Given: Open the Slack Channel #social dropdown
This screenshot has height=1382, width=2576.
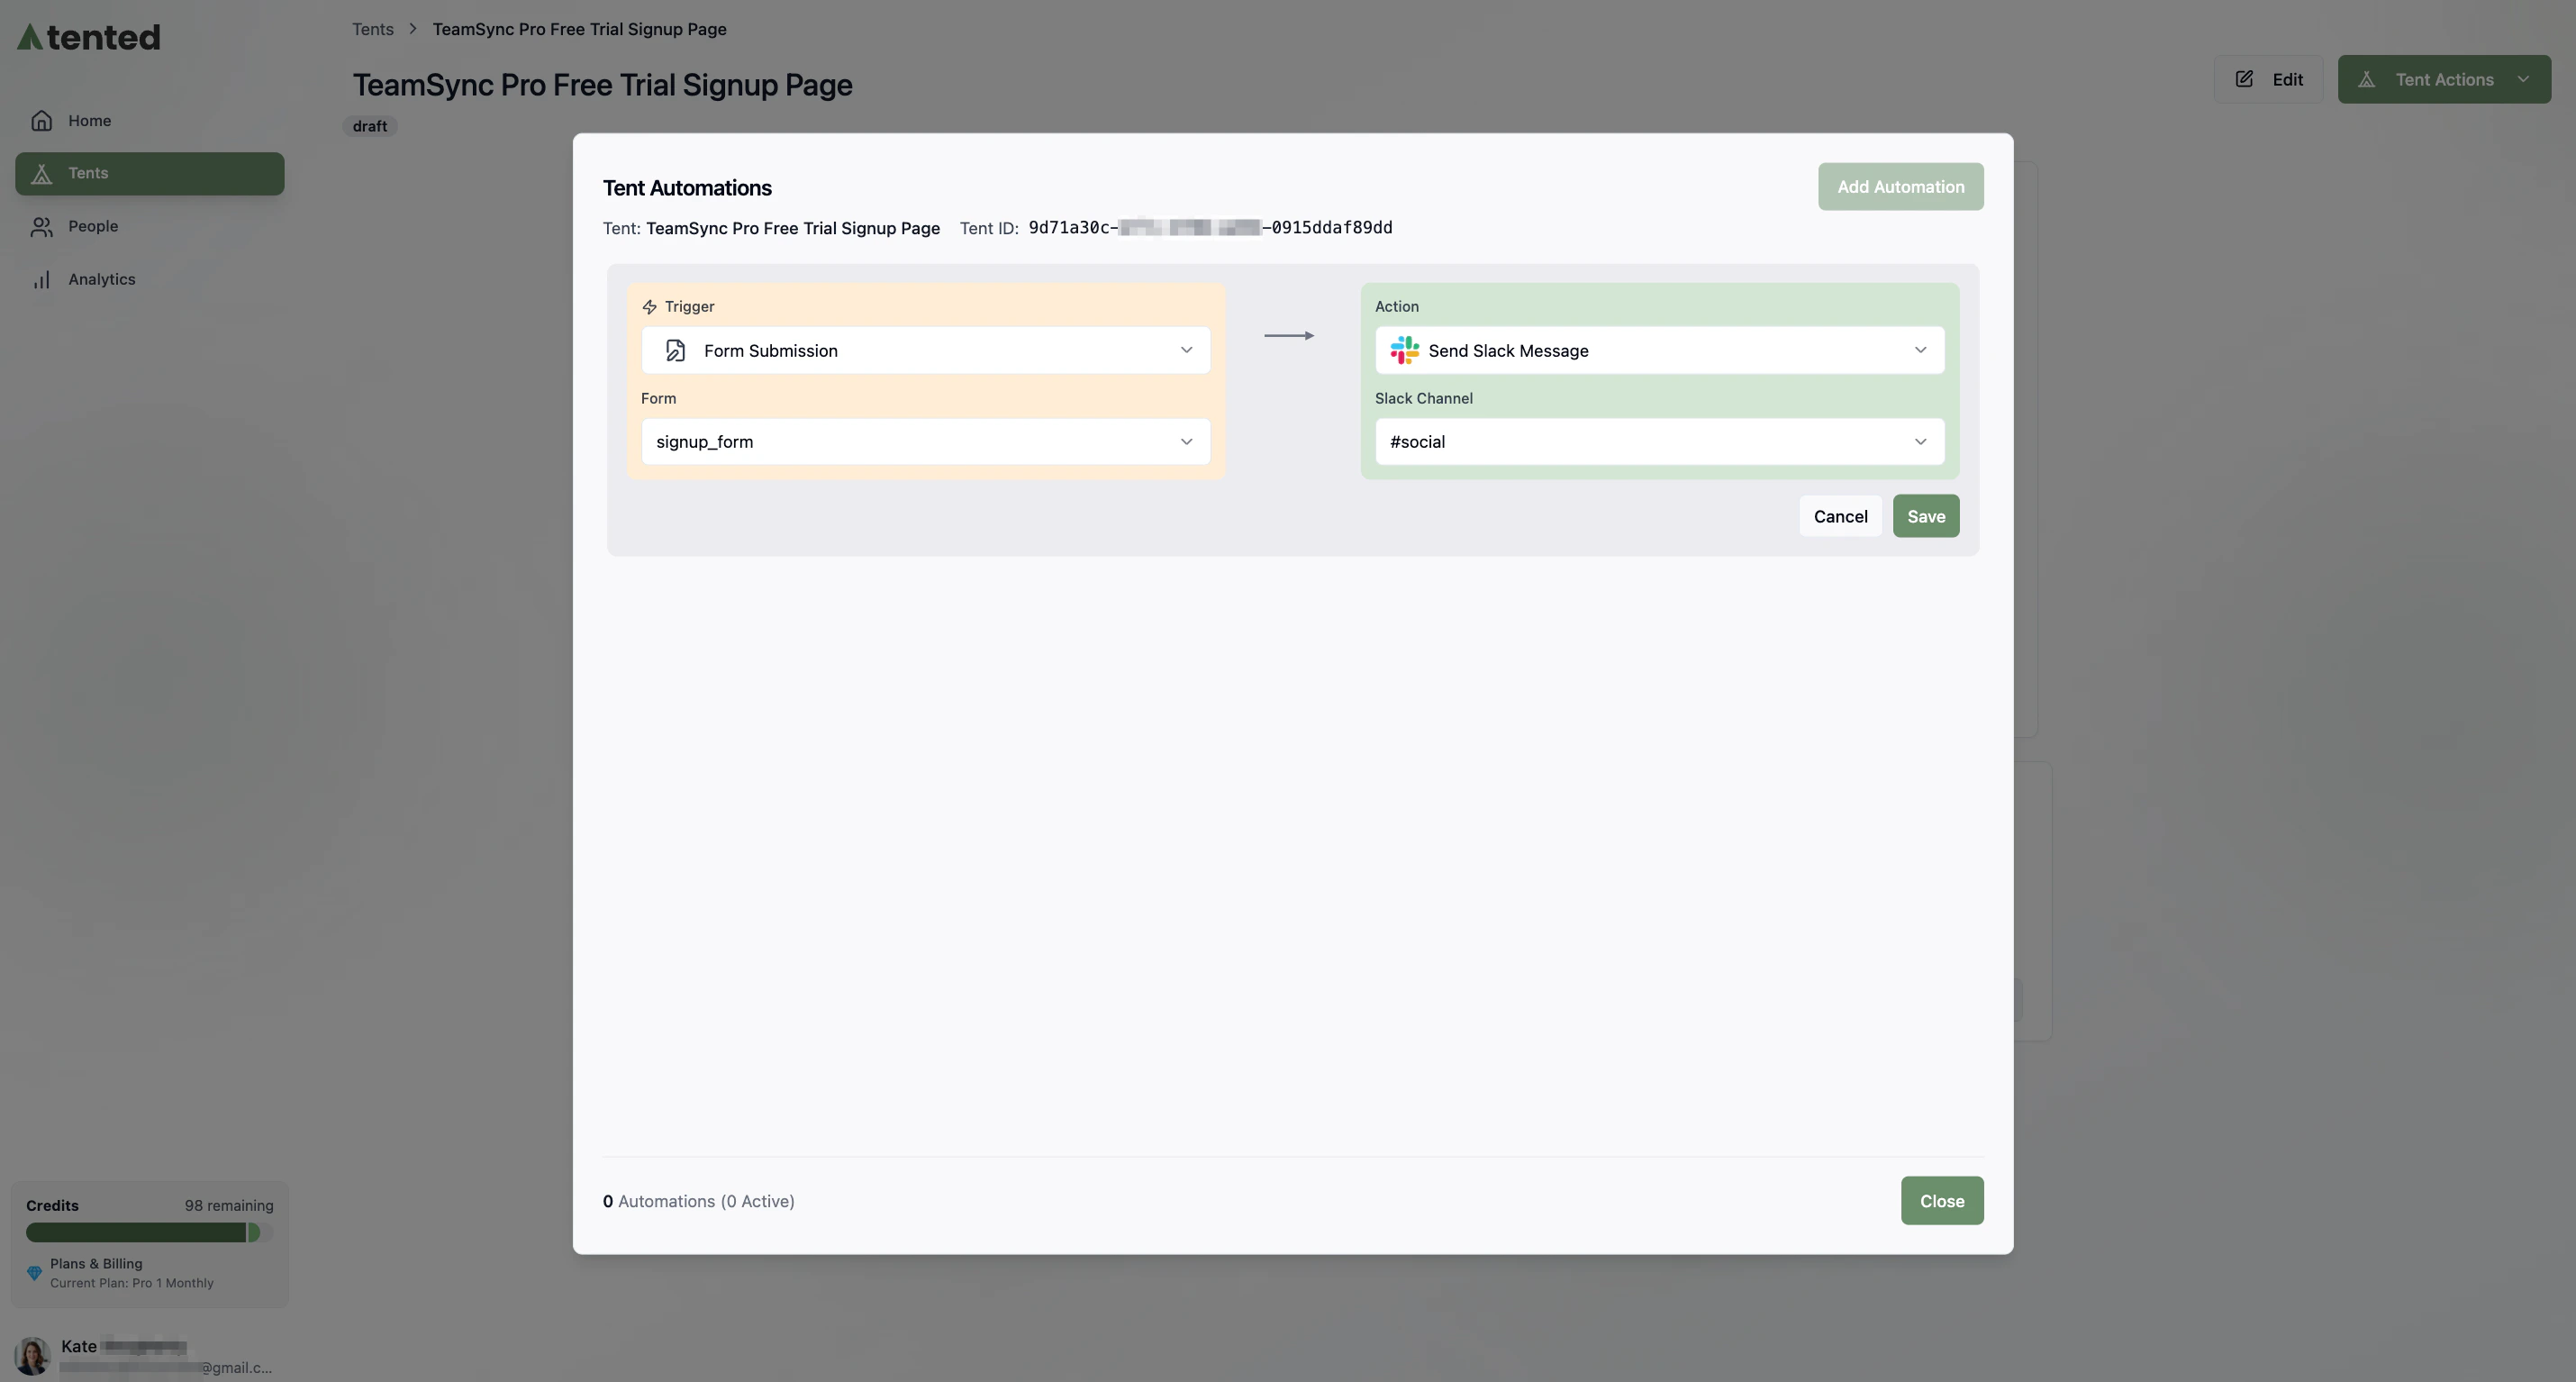Looking at the screenshot, I should pos(1920,441).
